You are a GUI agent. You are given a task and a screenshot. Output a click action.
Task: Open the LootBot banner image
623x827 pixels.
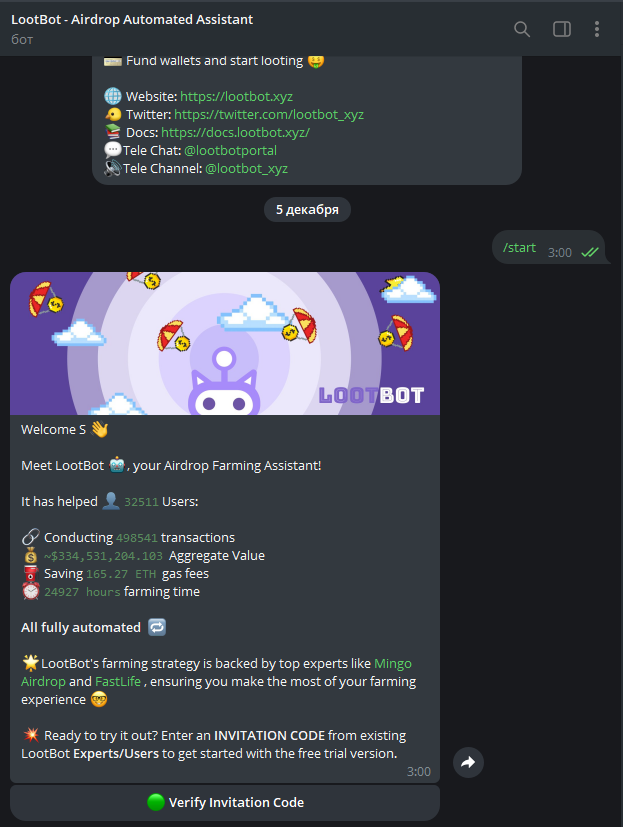tap(225, 343)
